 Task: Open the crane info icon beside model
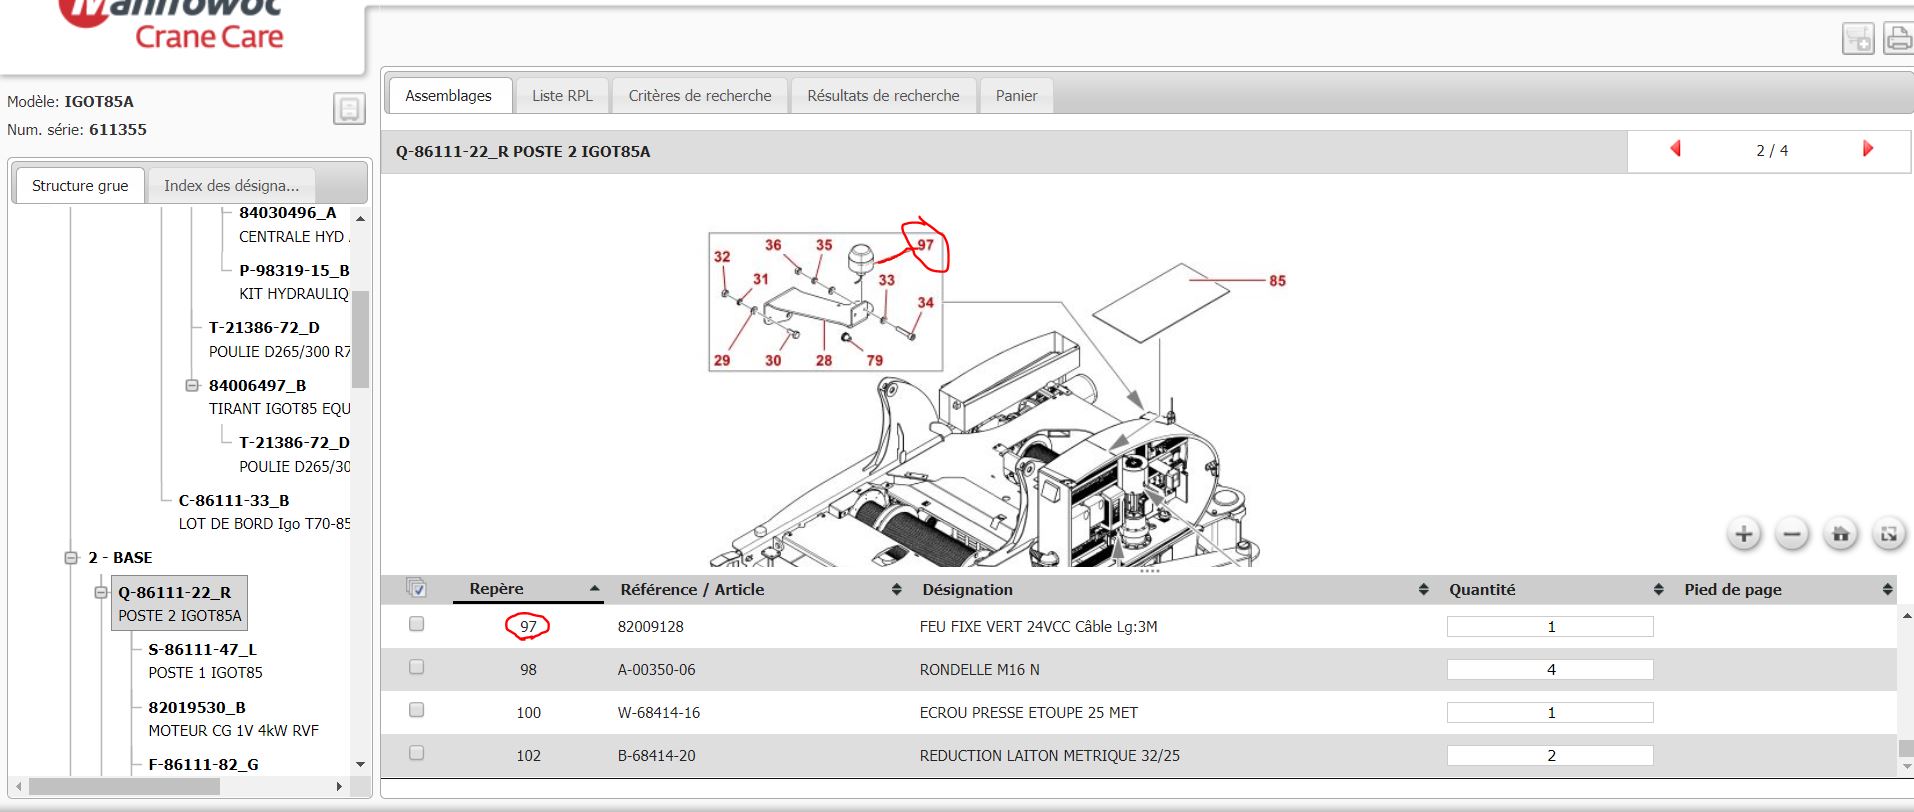[x=349, y=108]
